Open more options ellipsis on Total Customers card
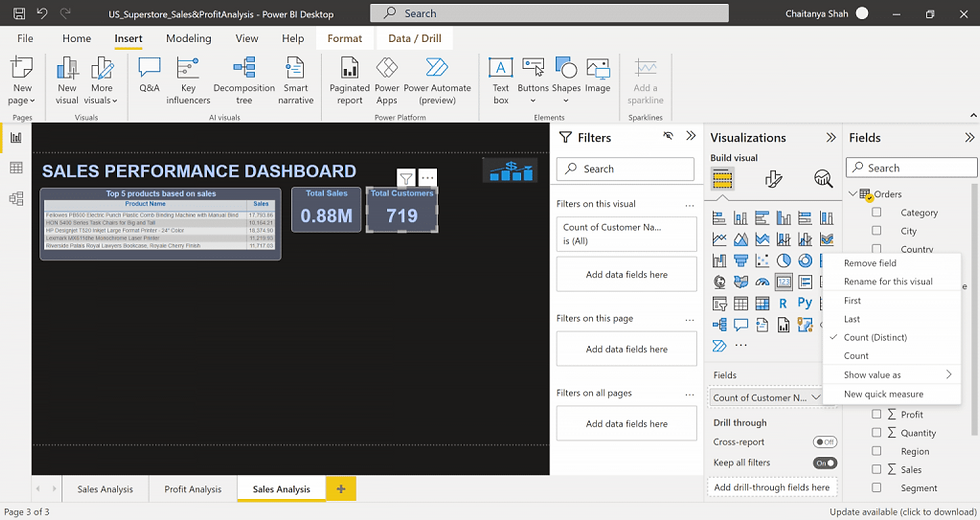 [428, 178]
